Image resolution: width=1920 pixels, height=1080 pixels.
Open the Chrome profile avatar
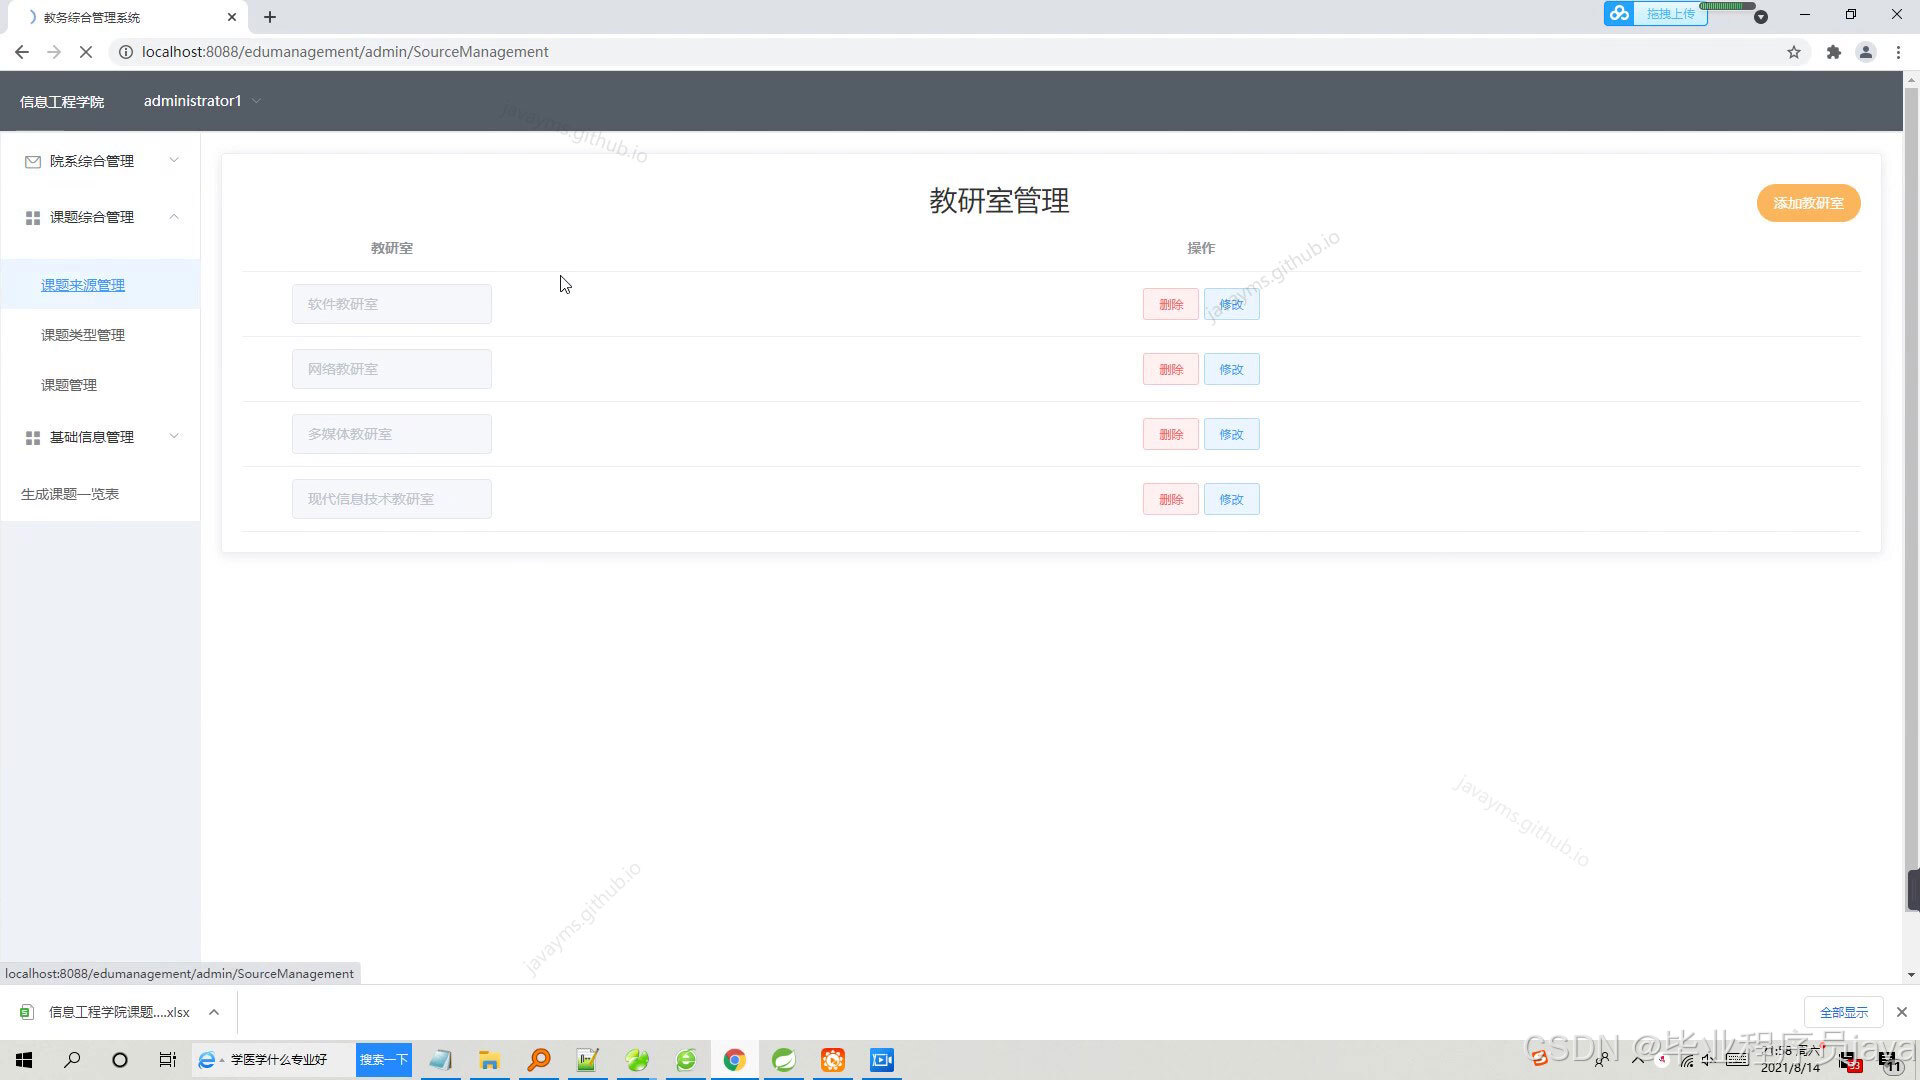1866,52
